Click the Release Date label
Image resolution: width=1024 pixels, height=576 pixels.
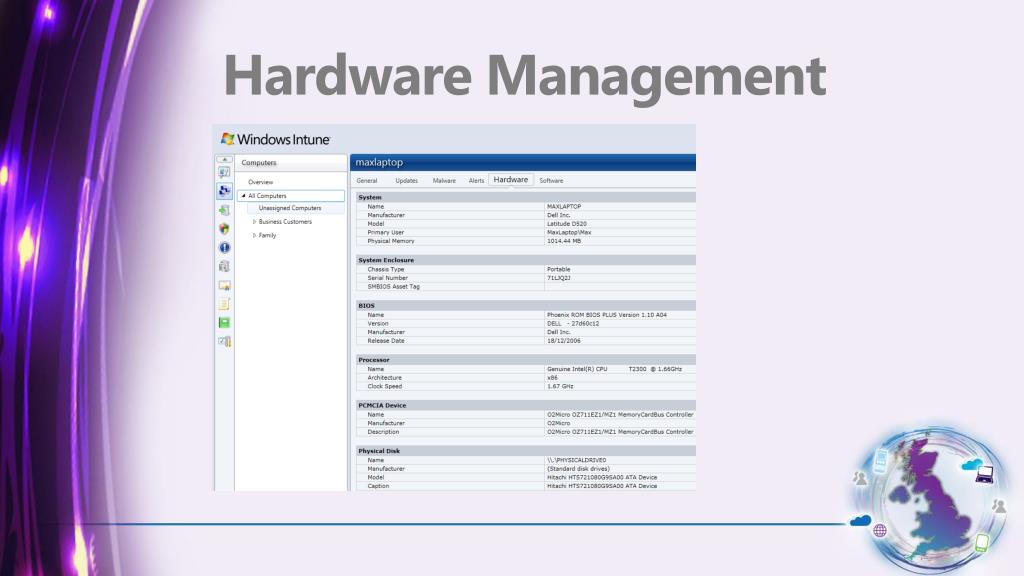[385, 341]
